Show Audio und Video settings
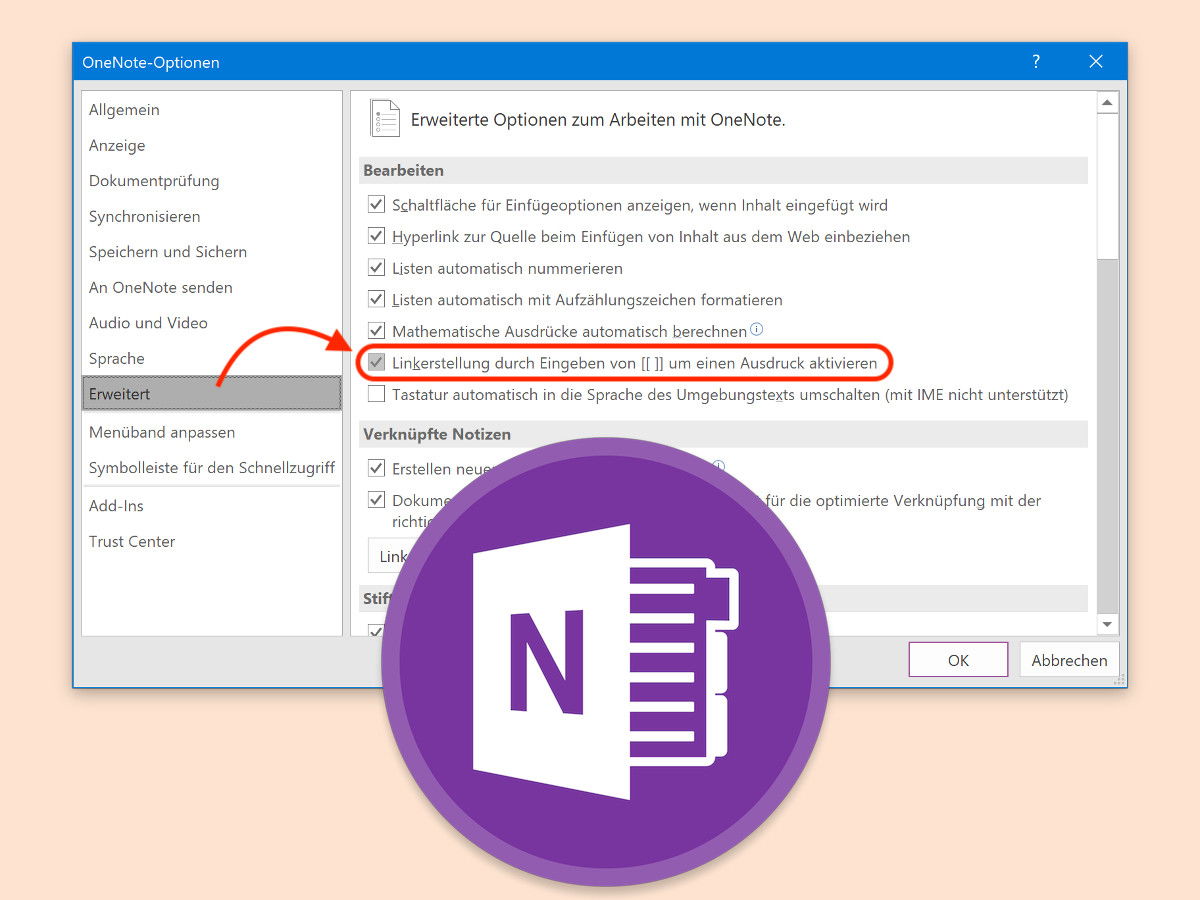This screenshot has width=1200, height=900. (212, 323)
